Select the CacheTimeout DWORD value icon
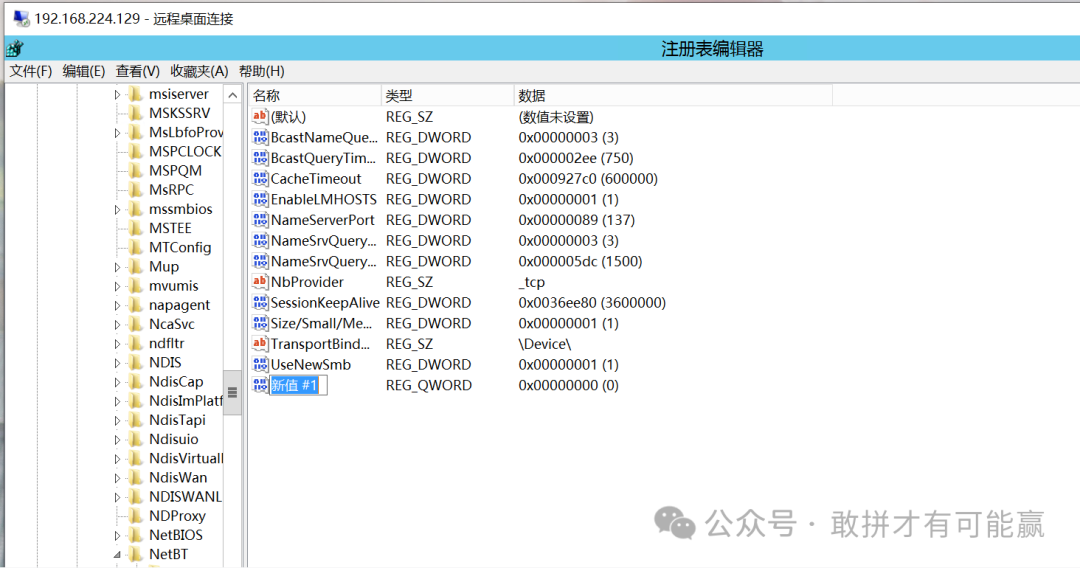This screenshot has width=1080, height=568. click(x=260, y=179)
